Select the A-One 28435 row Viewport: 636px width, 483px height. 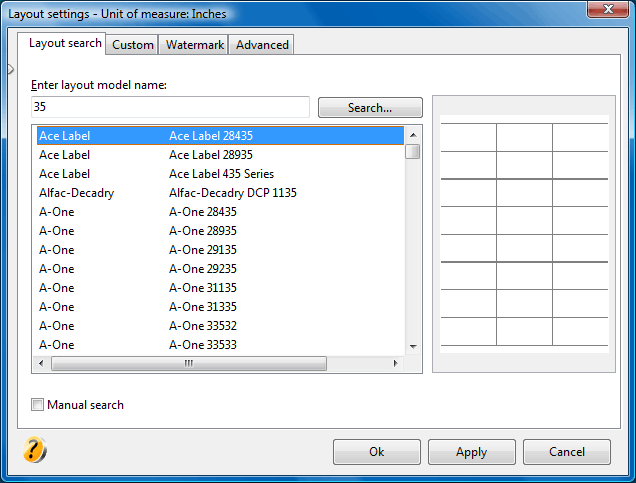[x=220, y=212]
